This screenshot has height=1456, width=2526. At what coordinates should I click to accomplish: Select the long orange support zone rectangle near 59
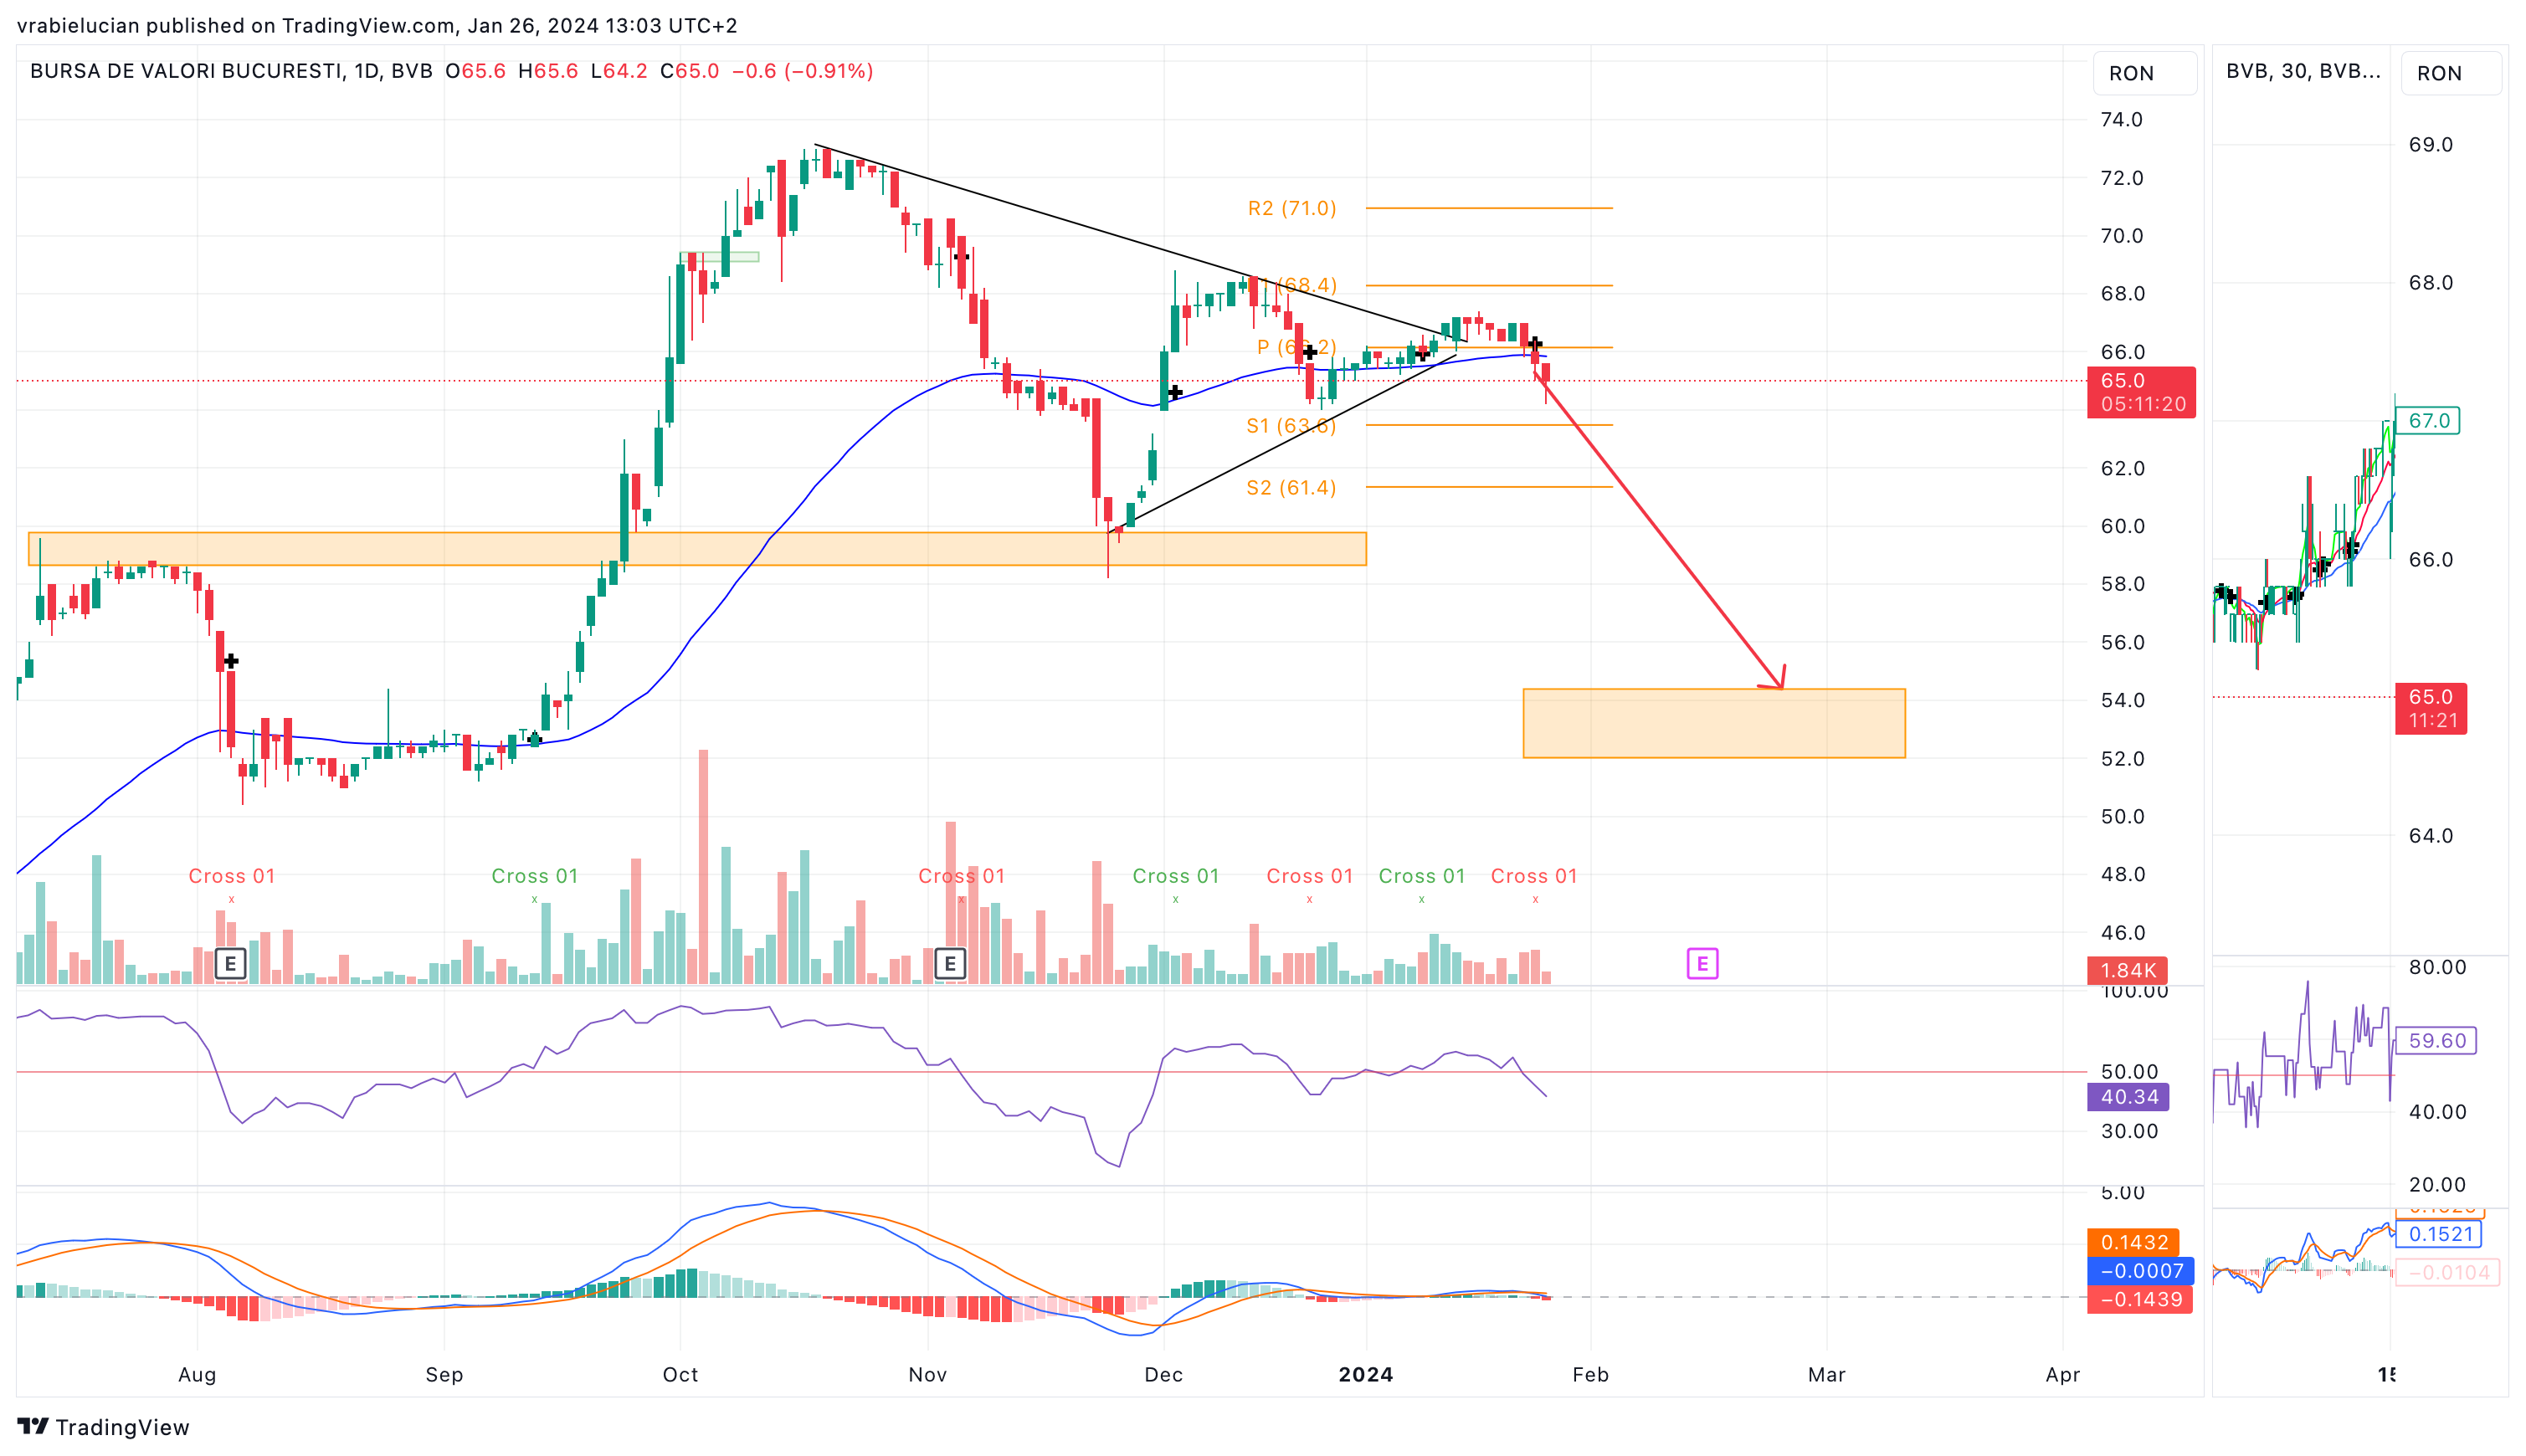(697, 549)
